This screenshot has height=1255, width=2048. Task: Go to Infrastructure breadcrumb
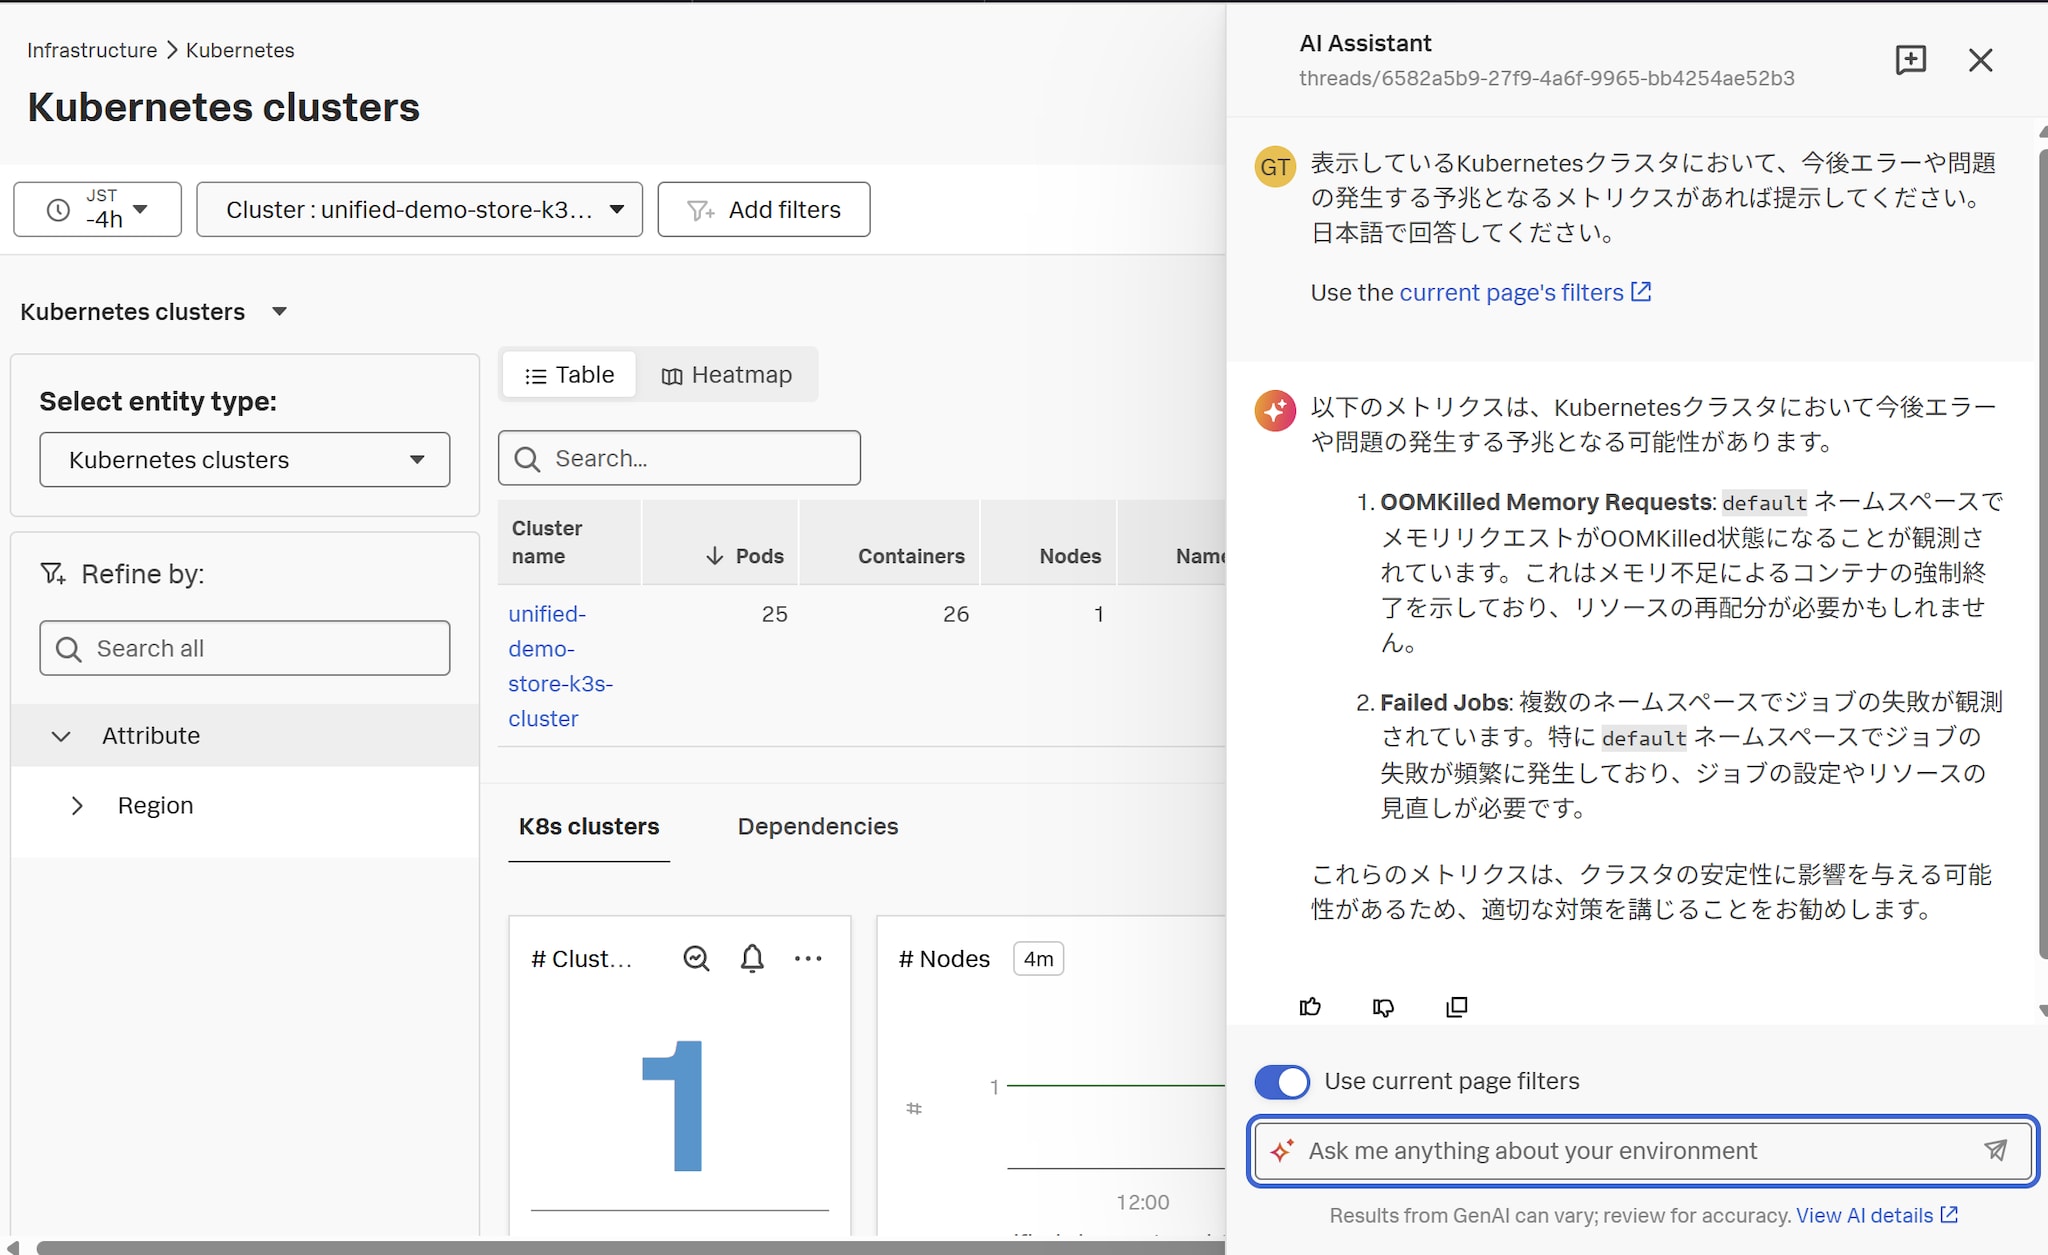click(x=92, y=50)
